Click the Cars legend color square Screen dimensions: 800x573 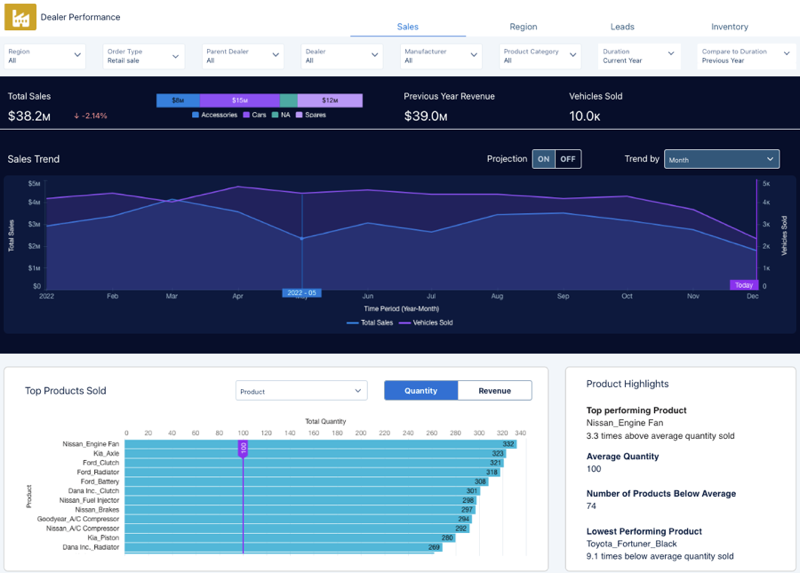point(246,115)
